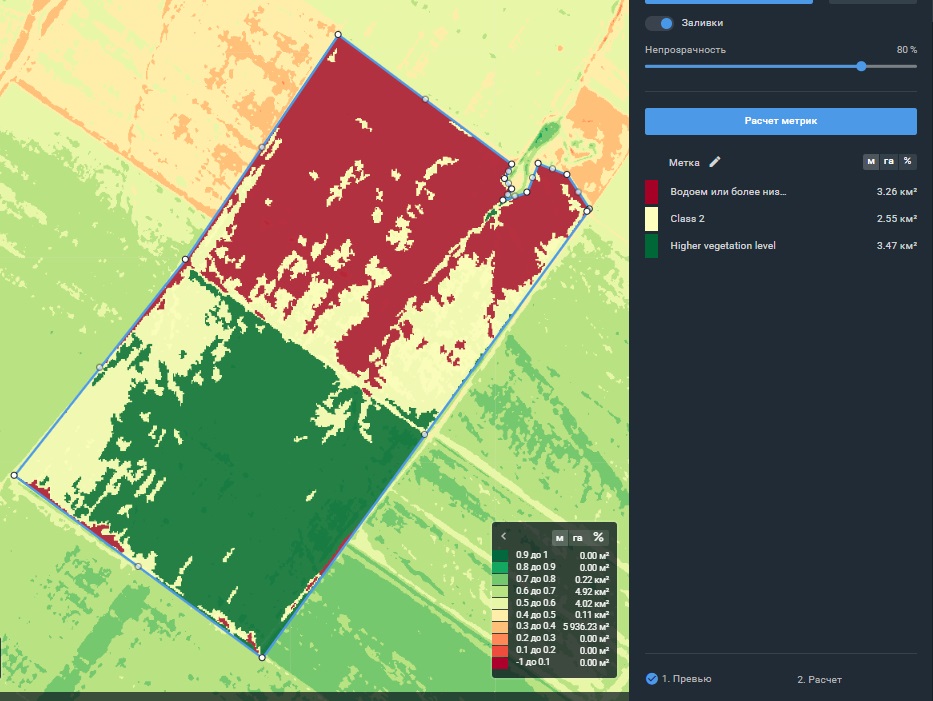933x701 pixels.
Task: Select the м unit in the legend
Action: point(559,538)
